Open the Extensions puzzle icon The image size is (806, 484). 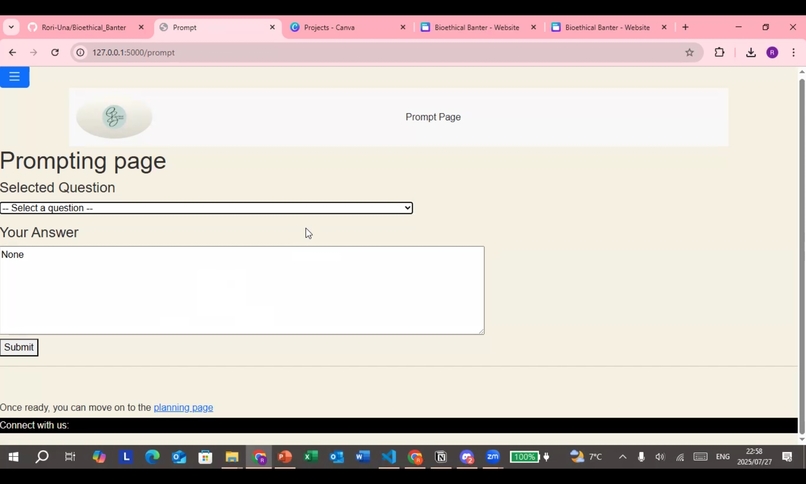tap(719, 52)
